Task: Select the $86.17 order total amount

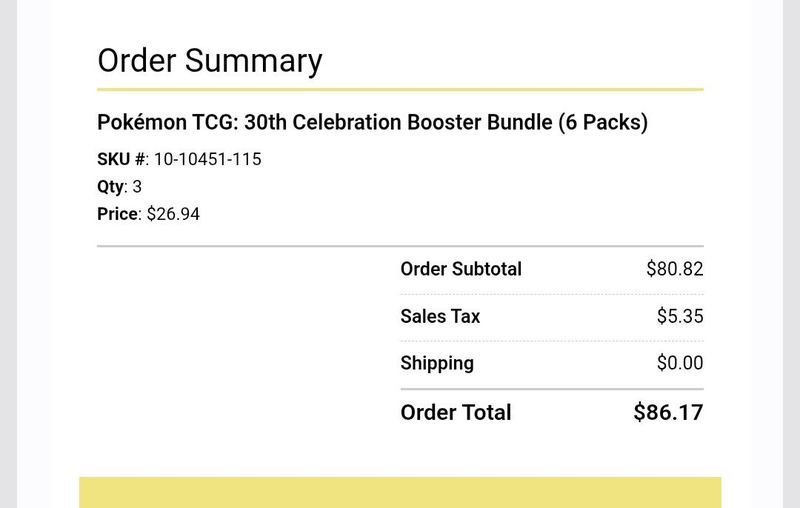Action: click(x=668, y=412)
